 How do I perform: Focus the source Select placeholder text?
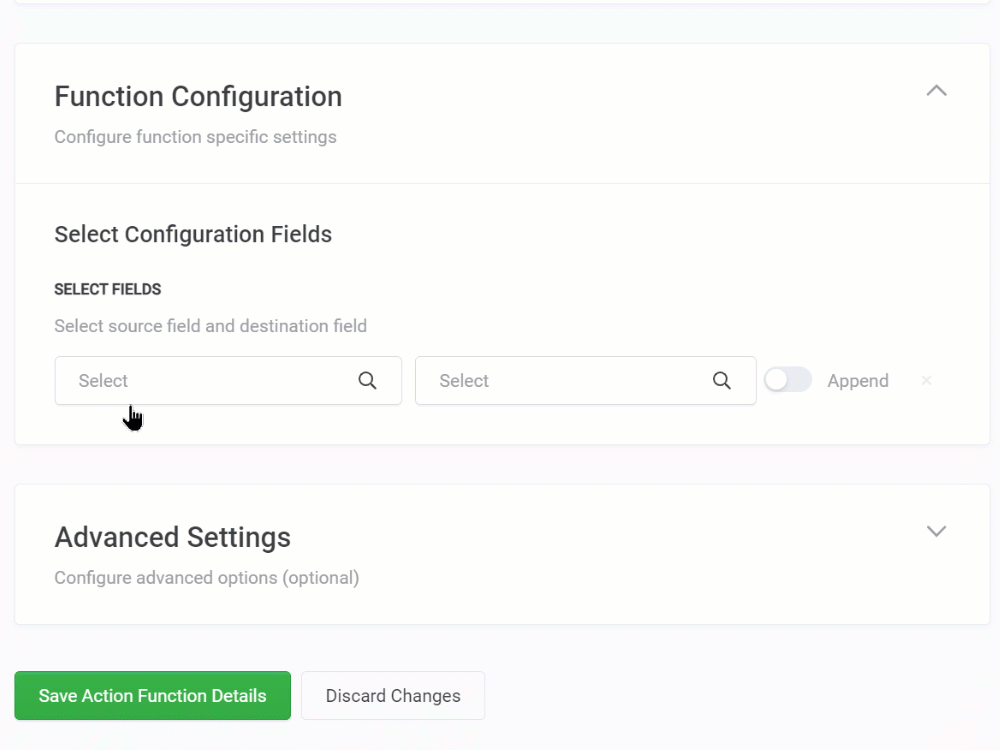click(x=103, y=381)
